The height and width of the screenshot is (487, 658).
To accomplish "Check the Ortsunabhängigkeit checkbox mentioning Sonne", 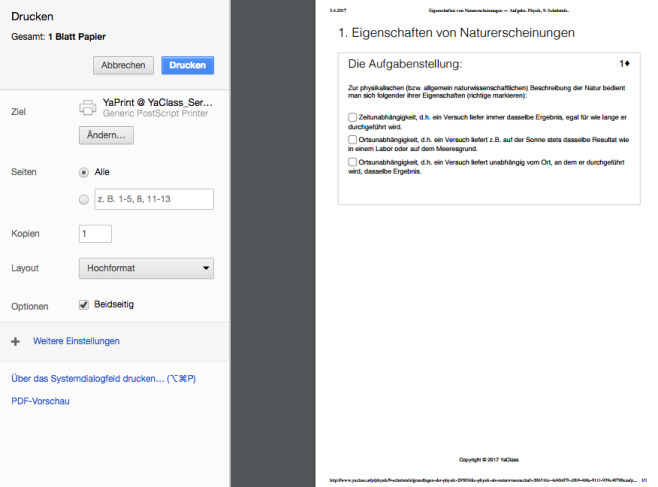I will click(352, 140).
